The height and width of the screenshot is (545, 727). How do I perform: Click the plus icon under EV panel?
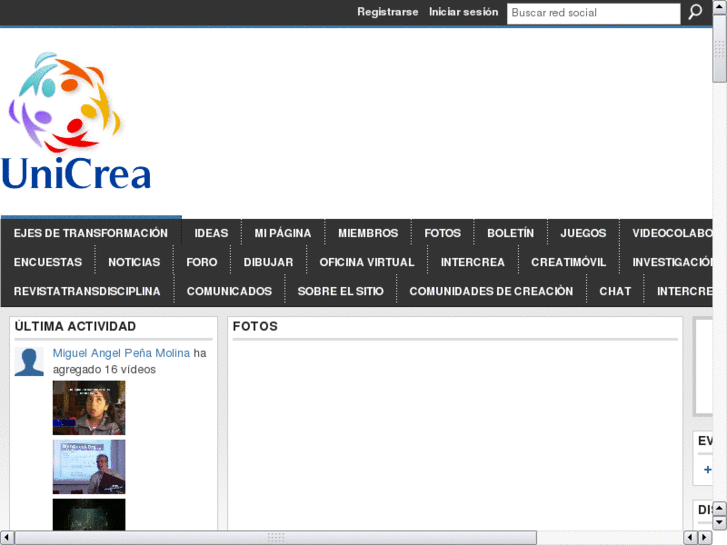pos(707,469)
